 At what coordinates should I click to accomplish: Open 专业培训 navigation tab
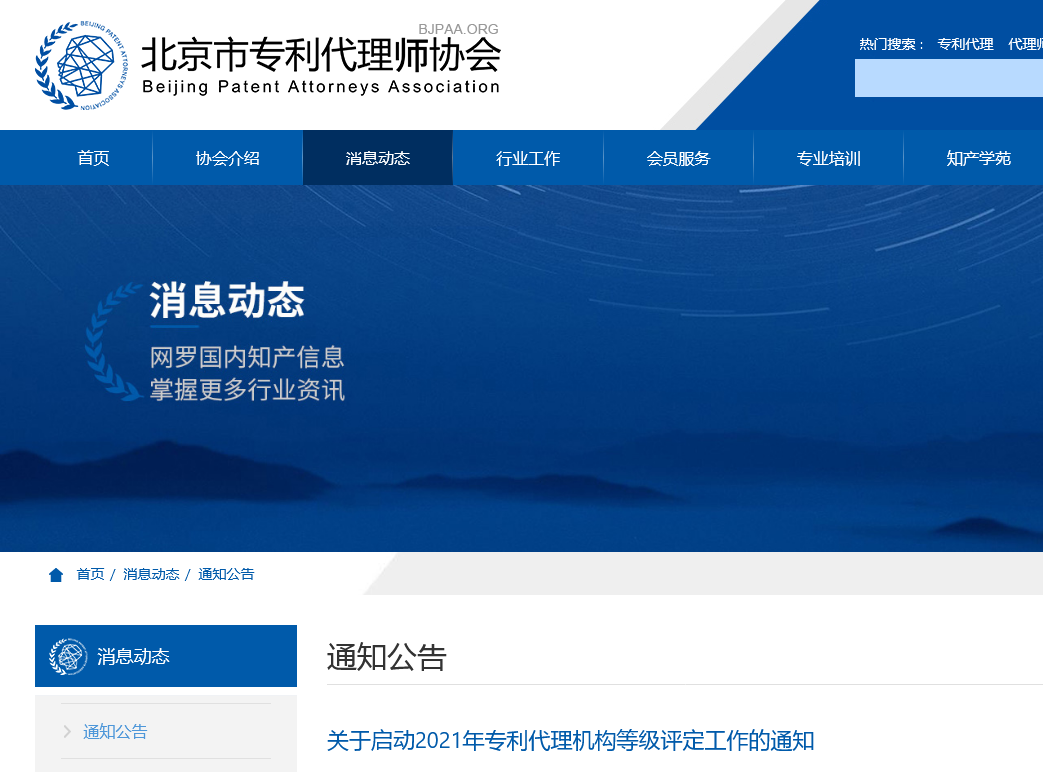[829, 158]
